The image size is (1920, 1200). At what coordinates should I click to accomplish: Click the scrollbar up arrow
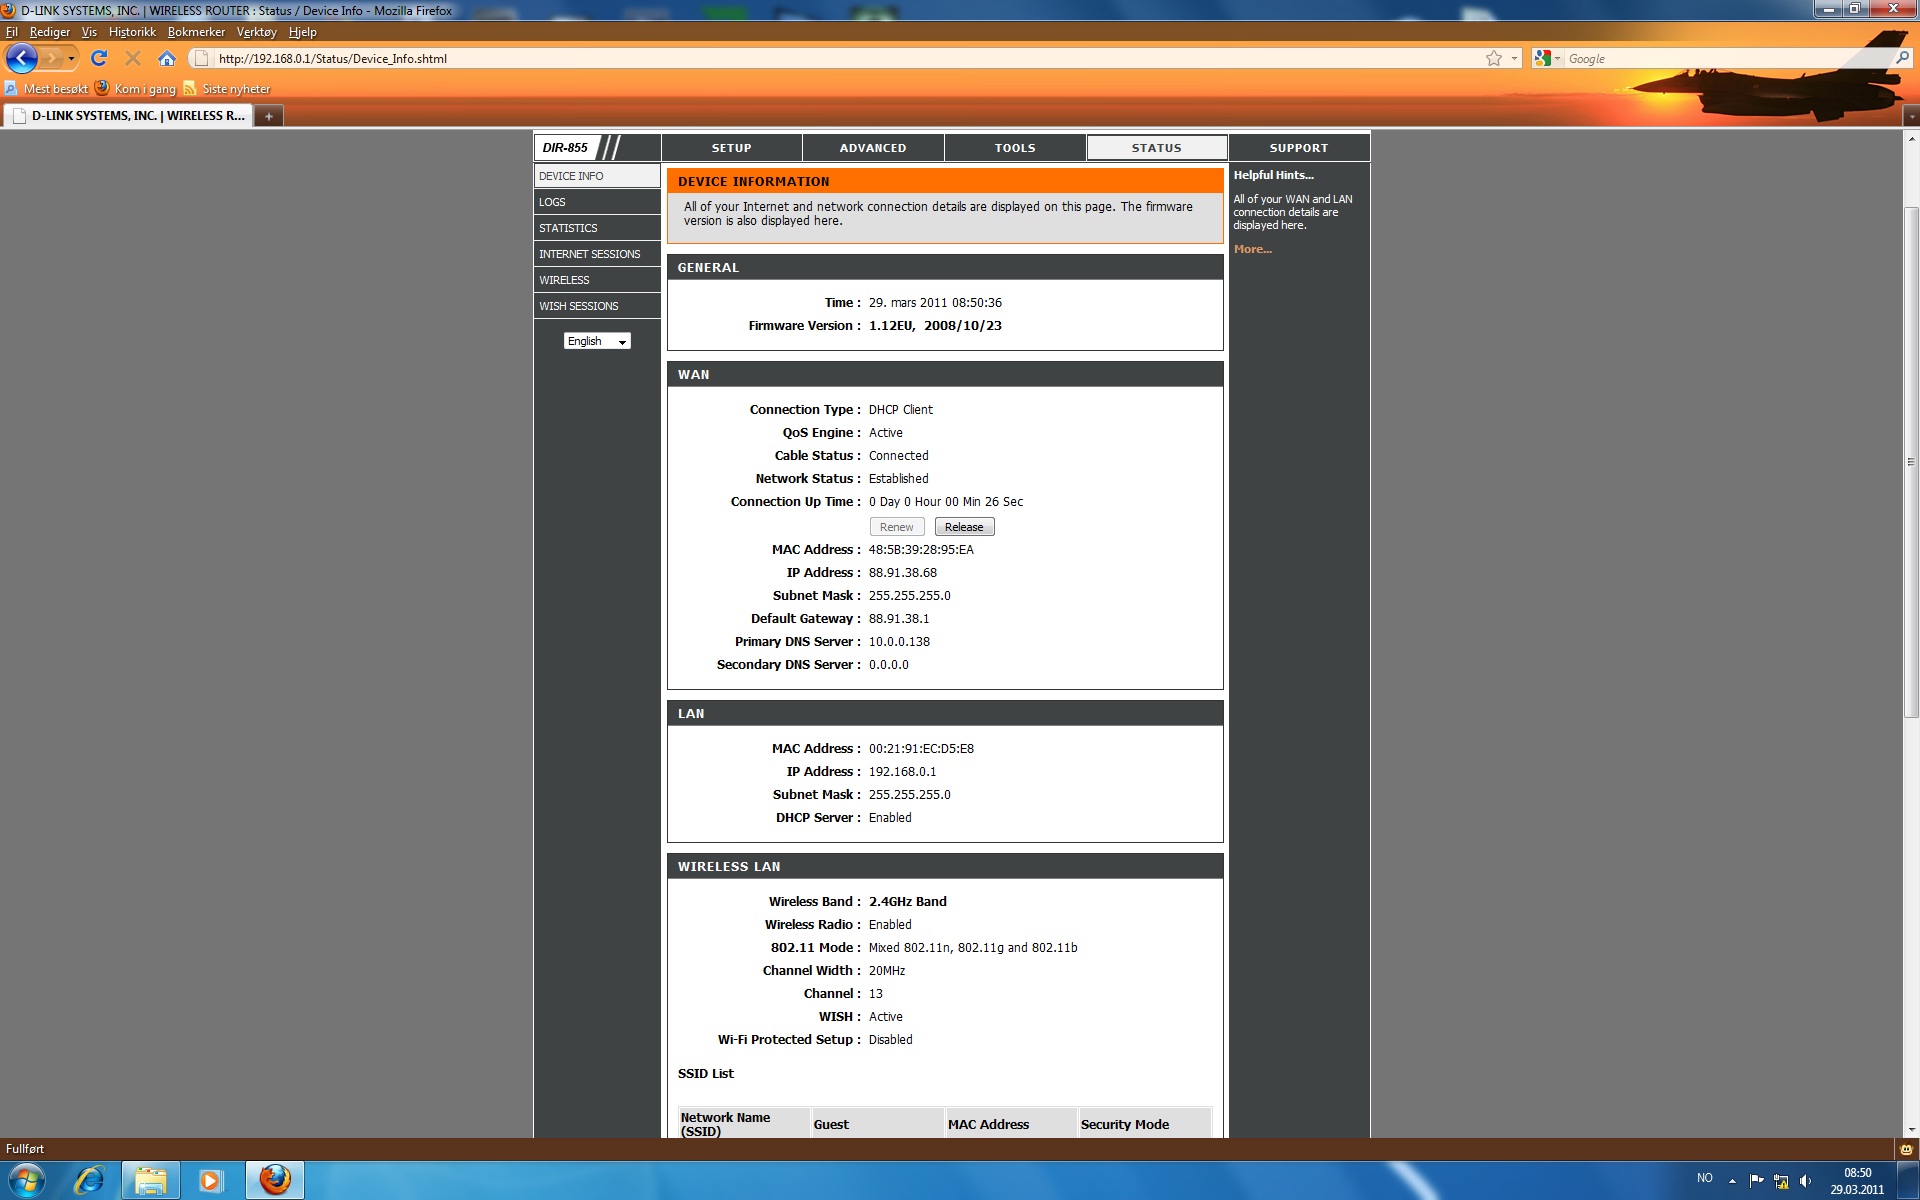(1911, 139)
